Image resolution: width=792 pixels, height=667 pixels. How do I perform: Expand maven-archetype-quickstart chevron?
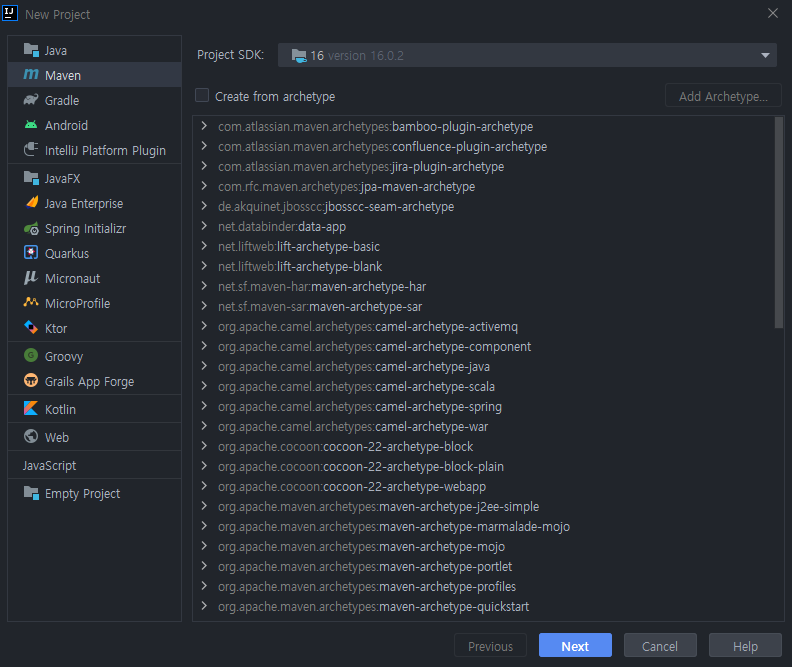point(204,606)
